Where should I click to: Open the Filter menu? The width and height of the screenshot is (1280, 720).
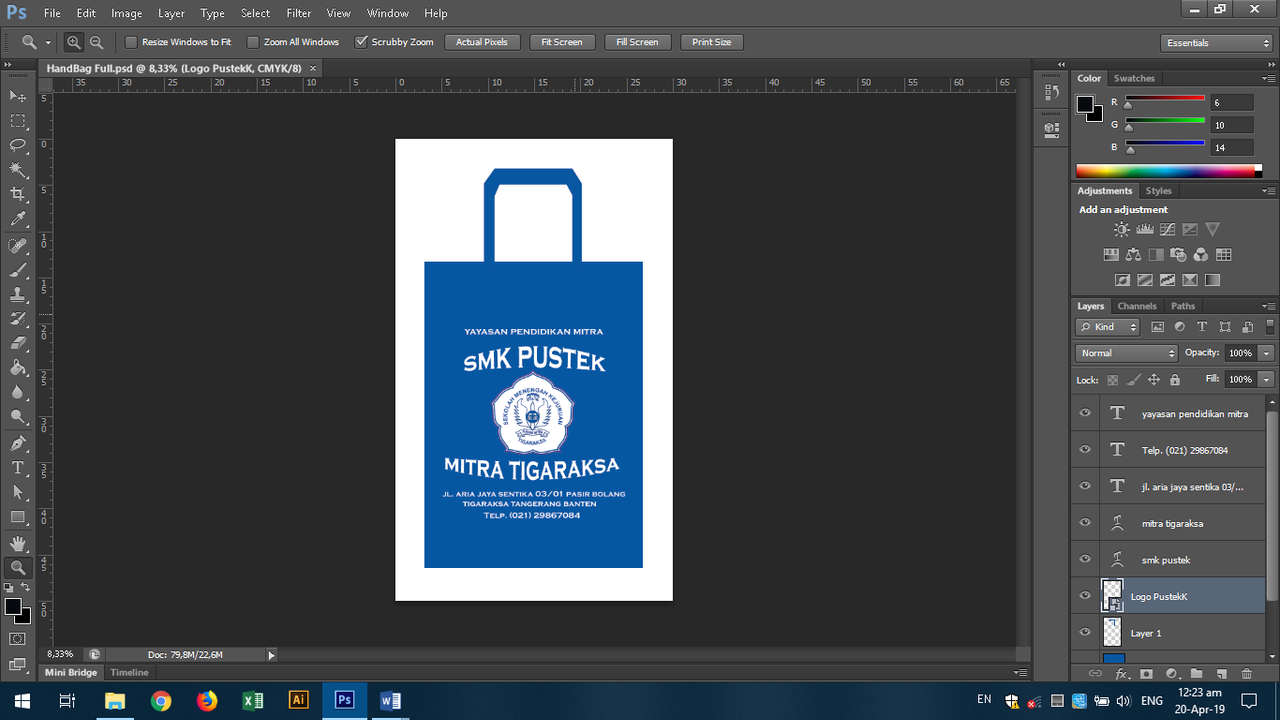[x=298, y=13]
